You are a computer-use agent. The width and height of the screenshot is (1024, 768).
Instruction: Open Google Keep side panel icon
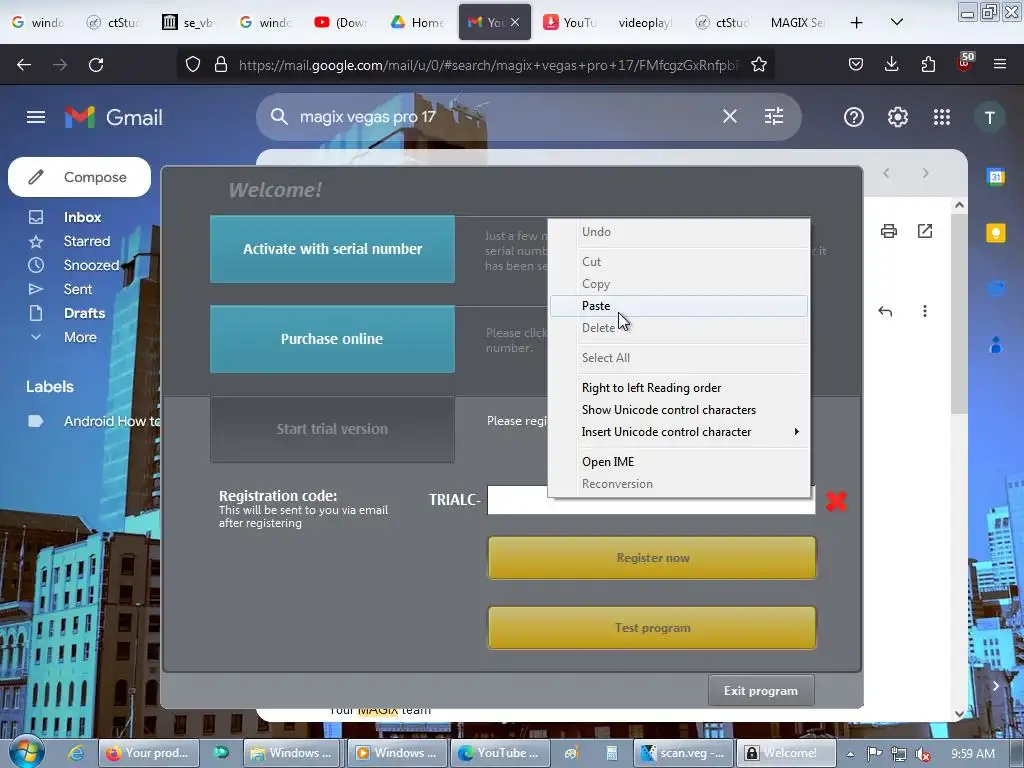pos(996,232)
